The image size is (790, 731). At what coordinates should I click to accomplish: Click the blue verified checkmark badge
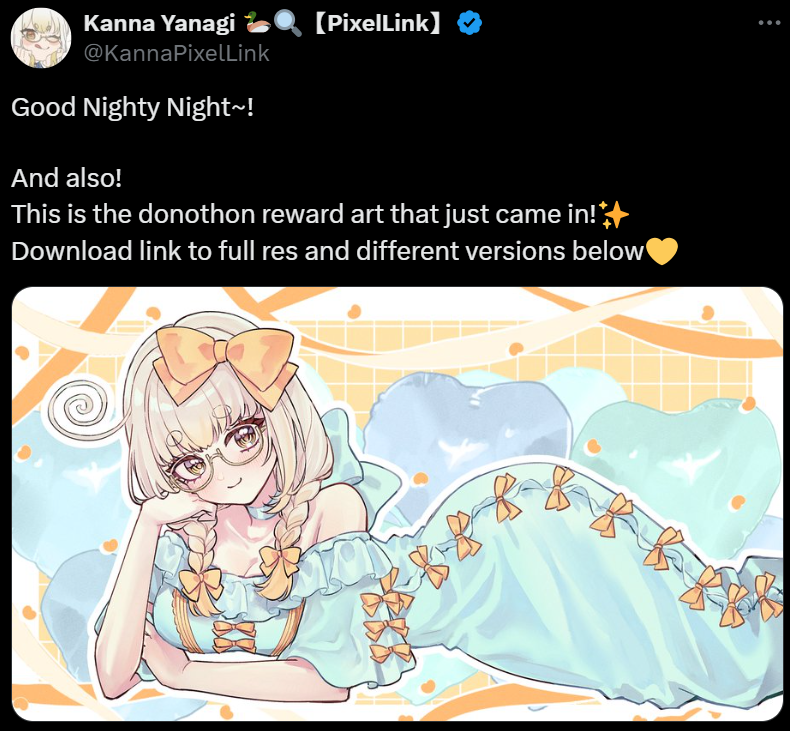[x=470, y=23]
